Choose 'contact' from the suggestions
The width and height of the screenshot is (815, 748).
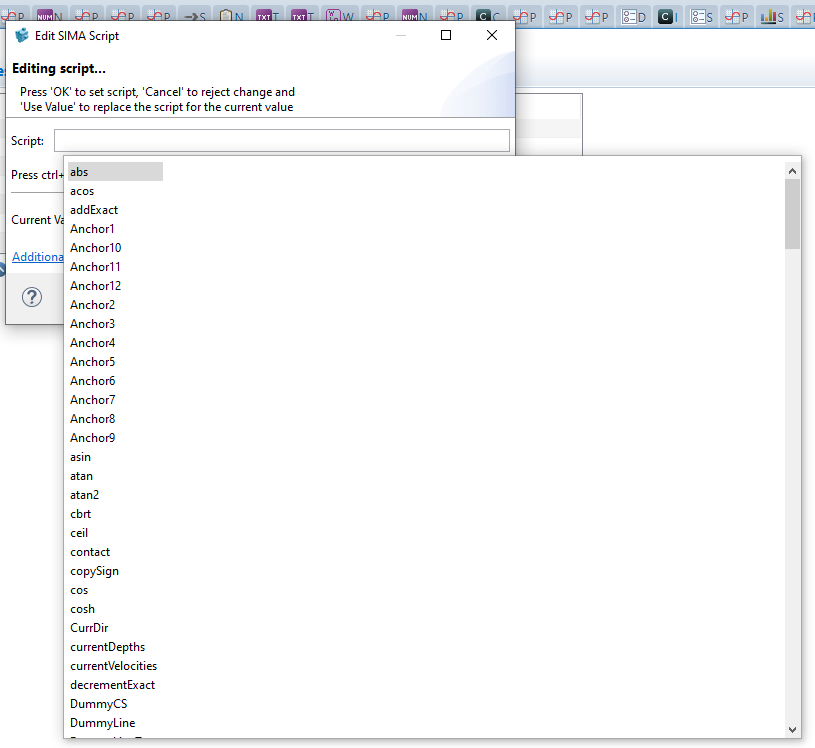(90, 552)
